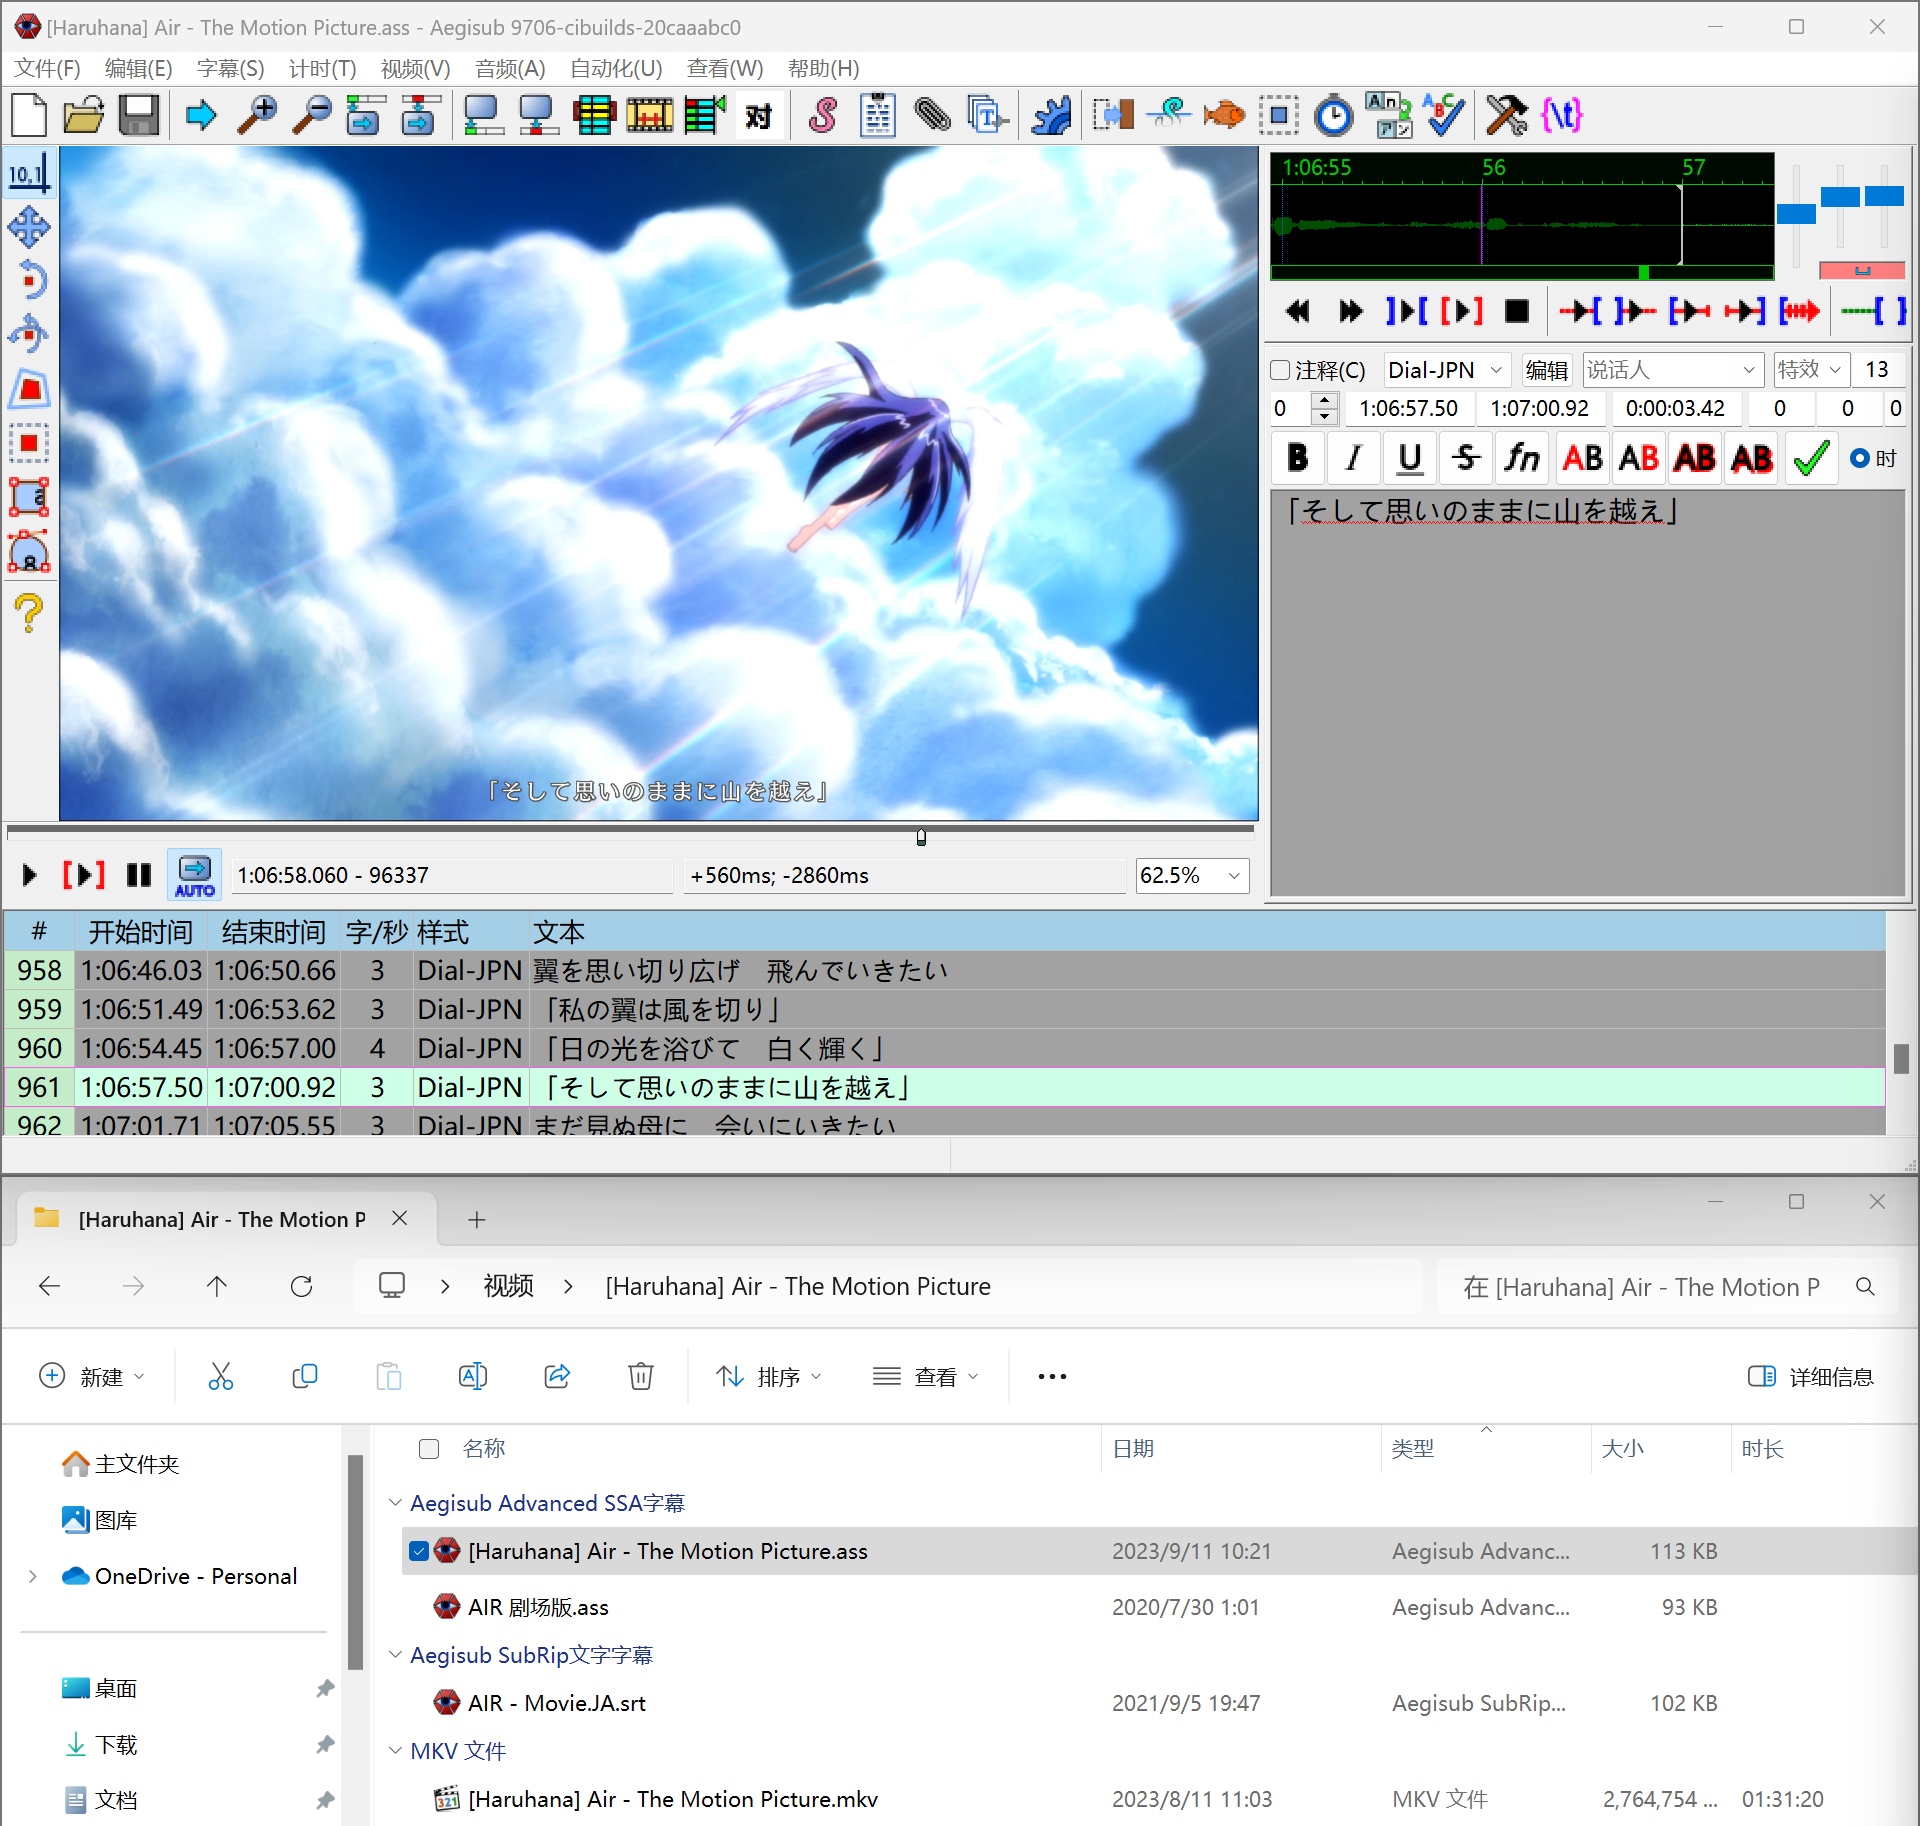Open a new Explorer tab with plus
The image size is (1920, 1826).
tap(477, 1219)
